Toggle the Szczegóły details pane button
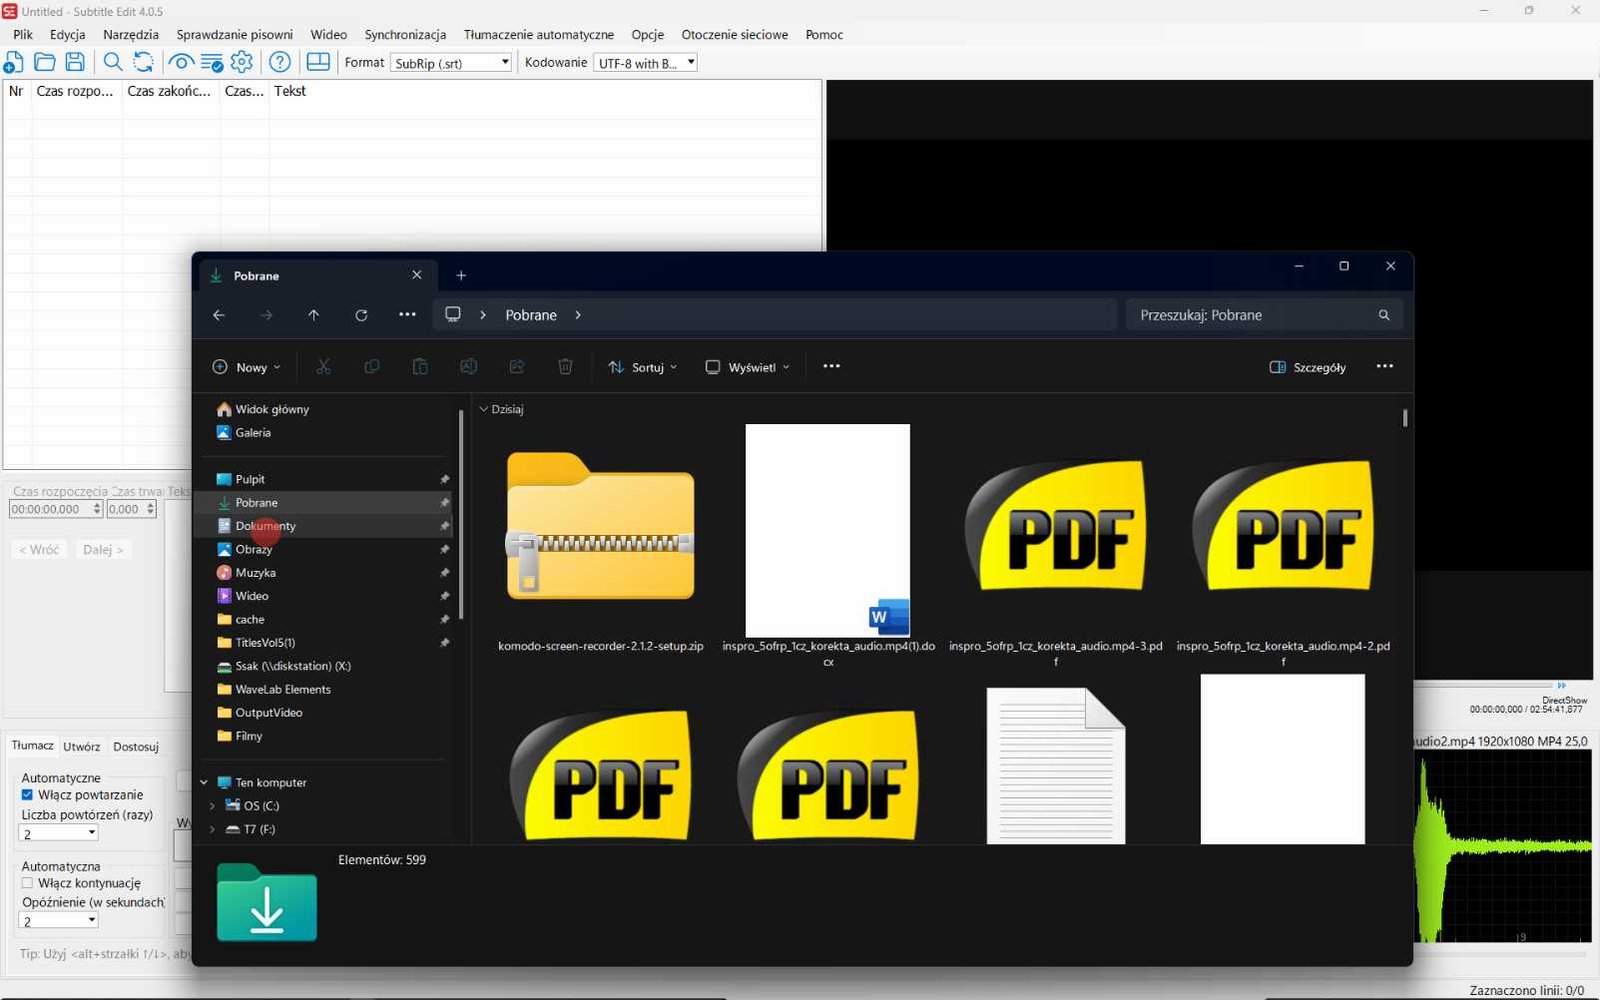 point(1307,367)
